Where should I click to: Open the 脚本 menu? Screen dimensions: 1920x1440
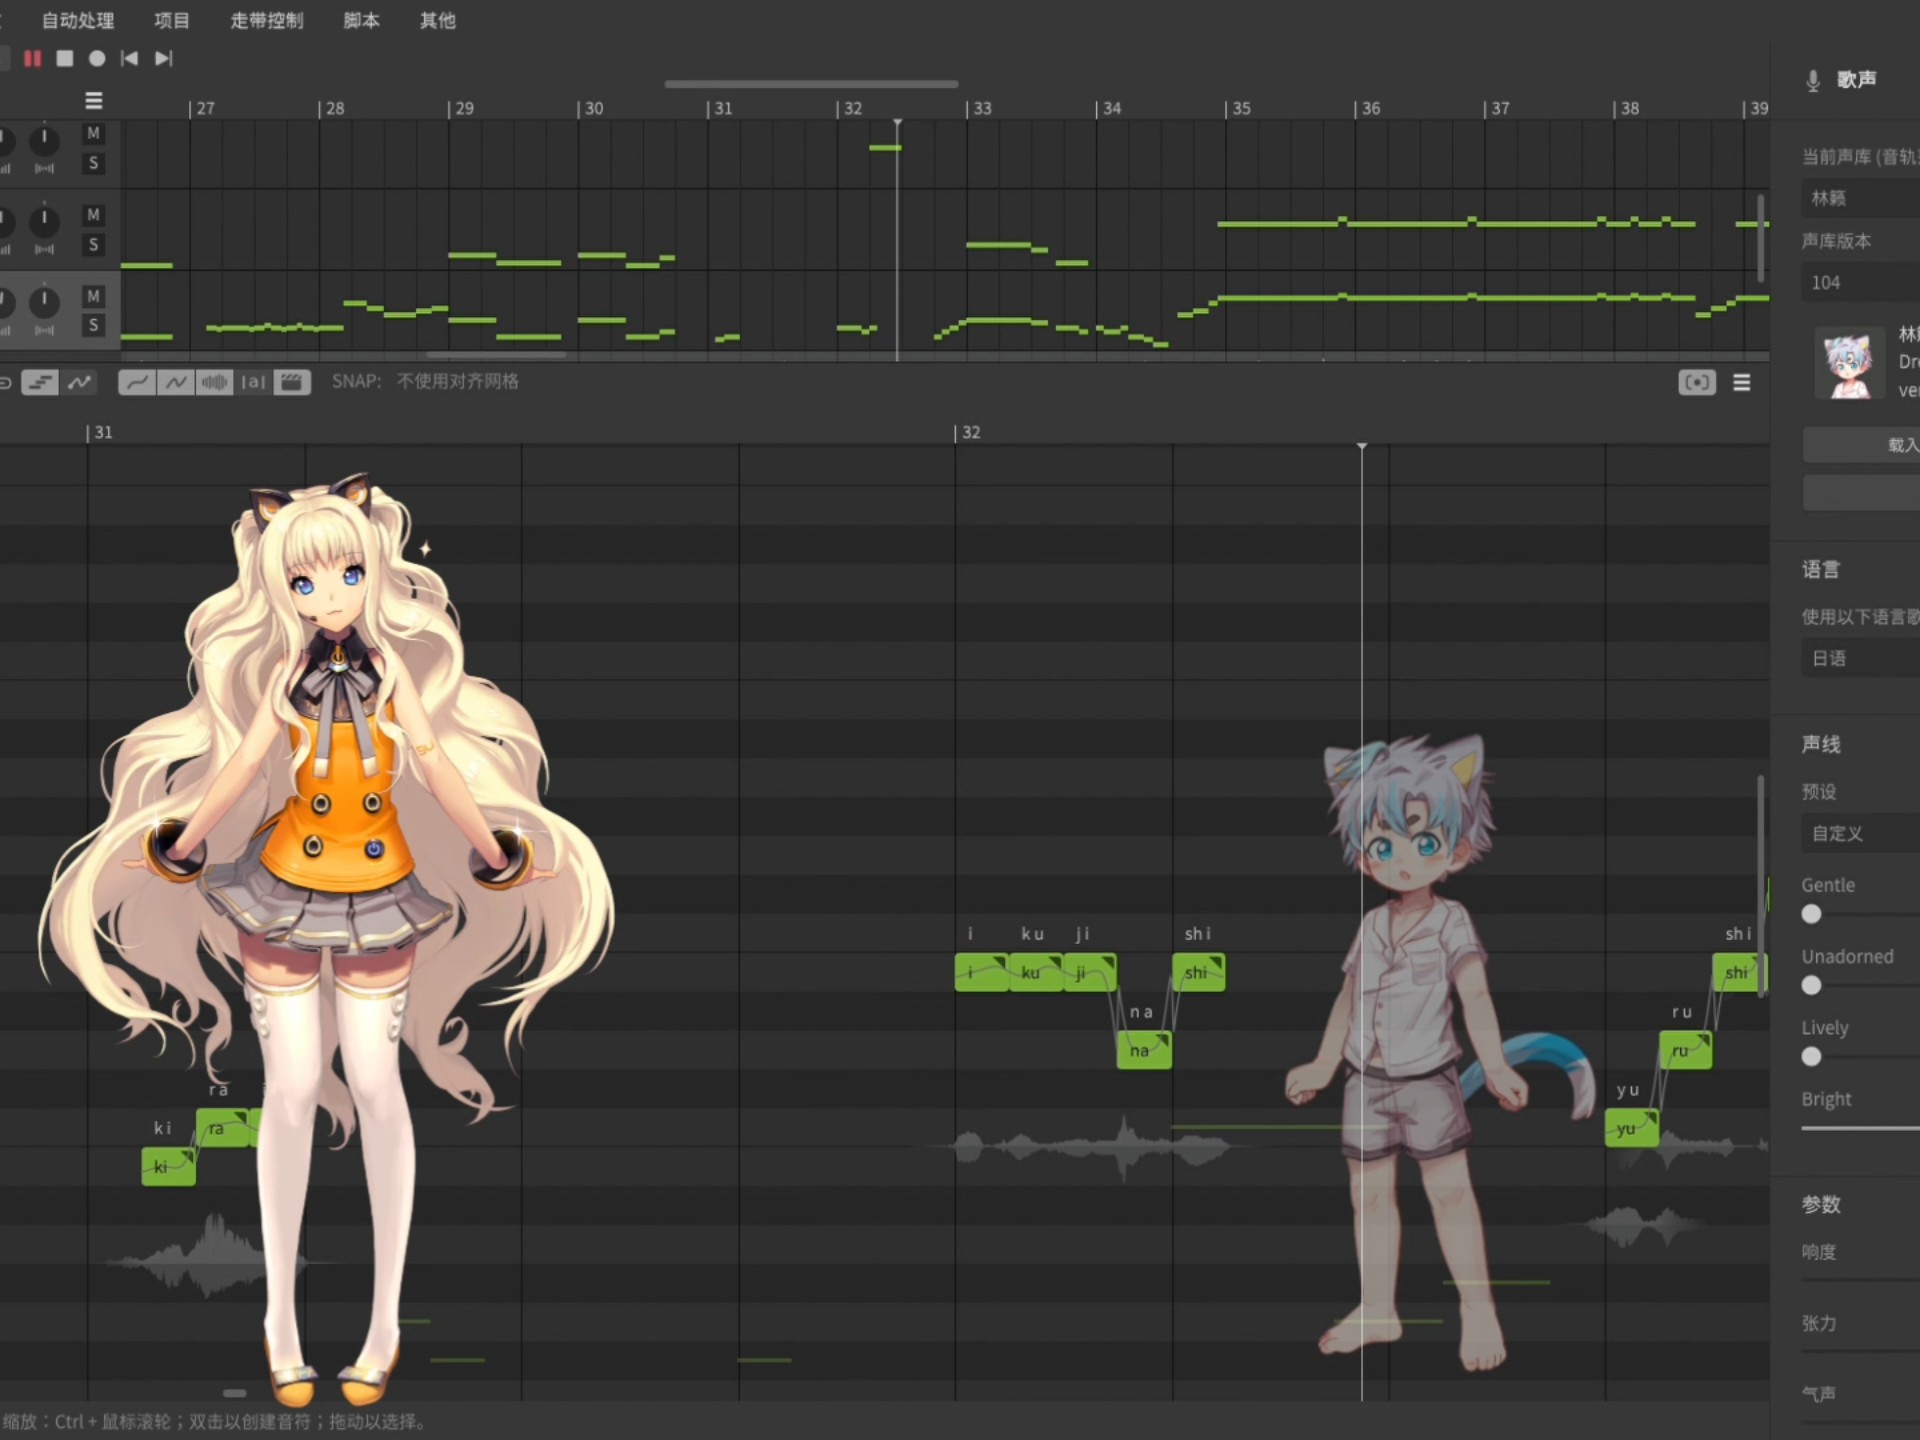(361, 20)
